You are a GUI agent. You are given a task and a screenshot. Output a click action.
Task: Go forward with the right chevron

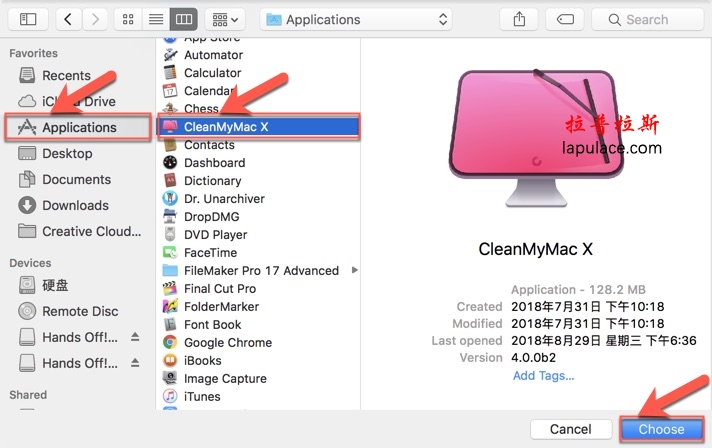[x=95, y=20]
